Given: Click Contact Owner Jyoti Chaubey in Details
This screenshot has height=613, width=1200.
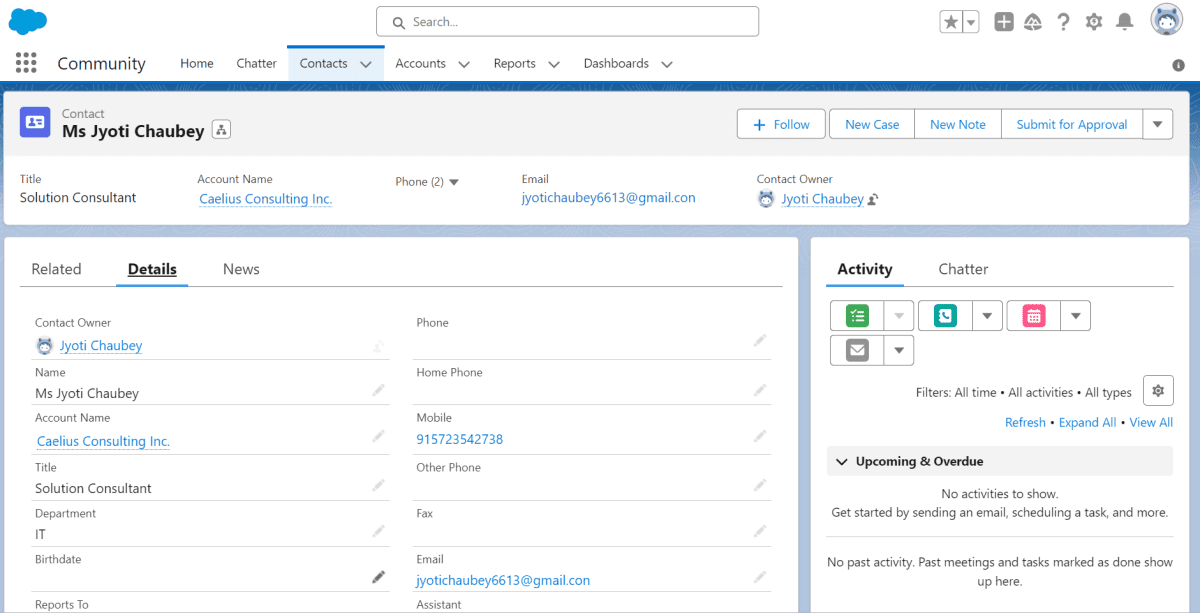Looking at the screenshot, I should 101,346.
